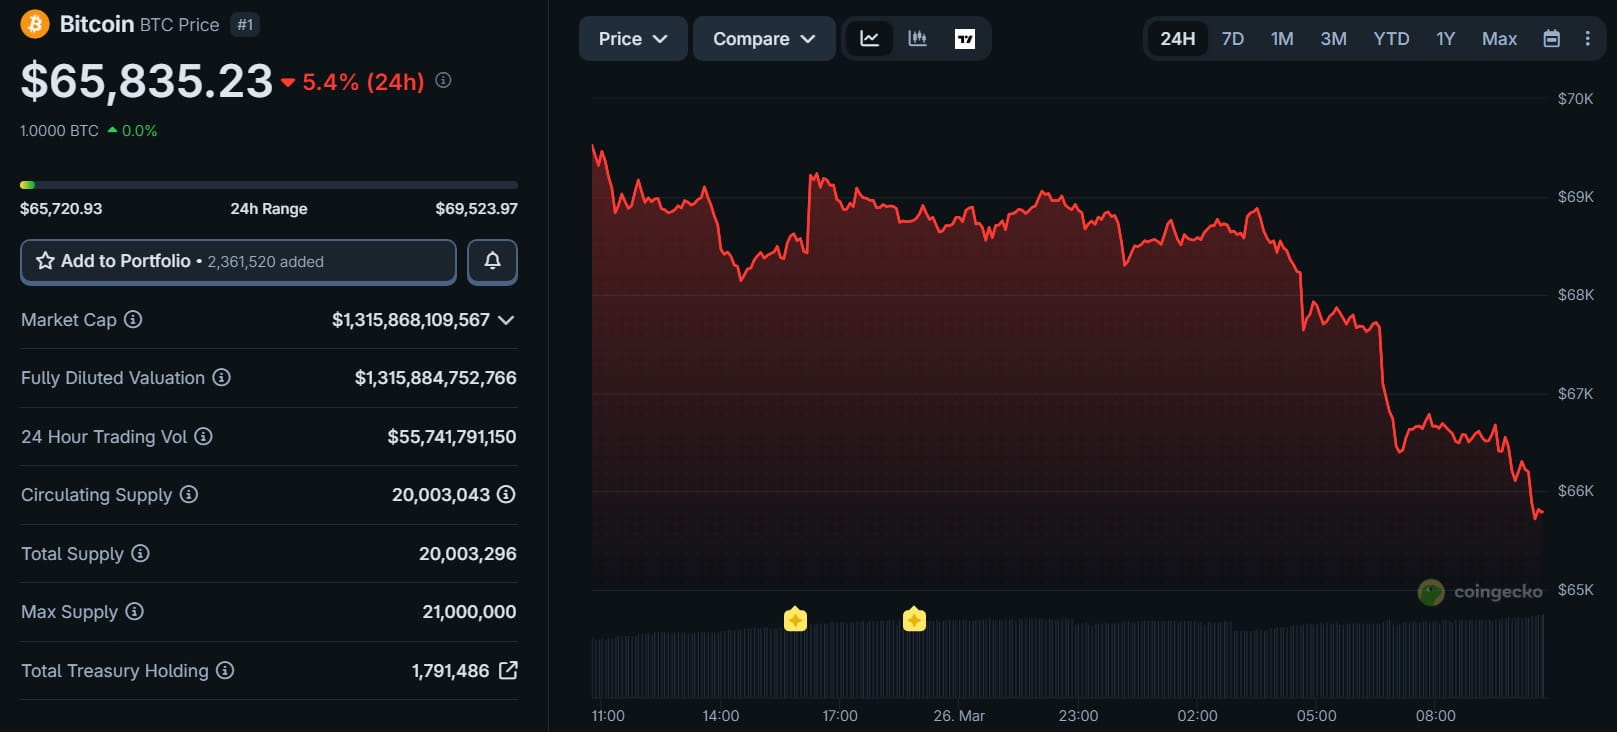The image size is (1617, 732).
Task: Select the 24H time range
Action: tap(1177, 39)
